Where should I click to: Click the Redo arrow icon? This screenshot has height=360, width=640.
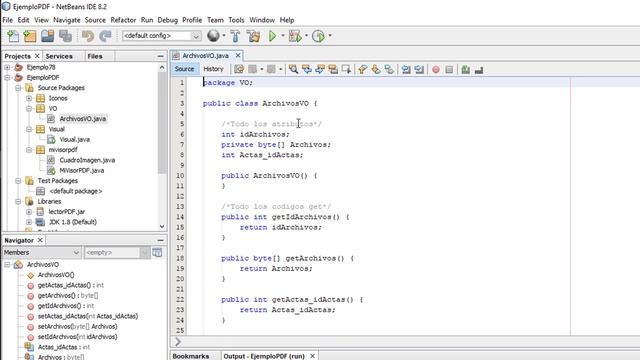coord(105,36)
